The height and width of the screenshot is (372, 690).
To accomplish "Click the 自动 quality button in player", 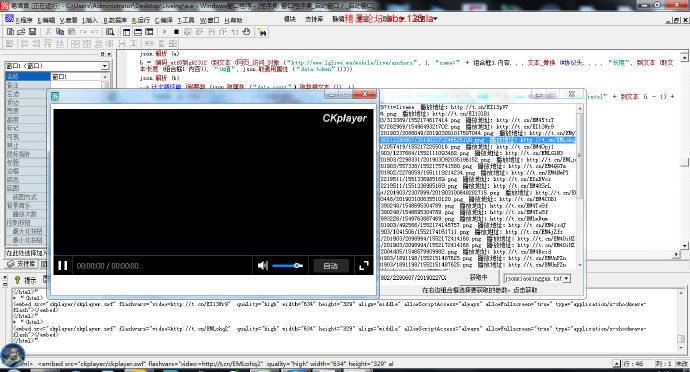I will (x=330, y=266).
